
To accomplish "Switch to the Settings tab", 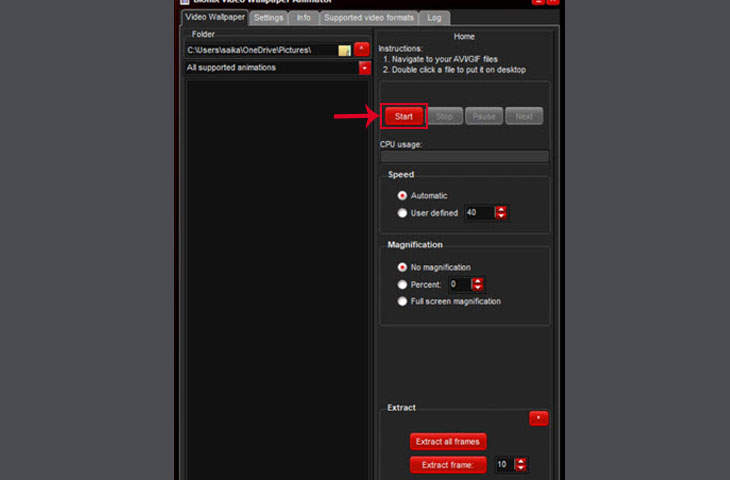I will [x=268, y=18].
